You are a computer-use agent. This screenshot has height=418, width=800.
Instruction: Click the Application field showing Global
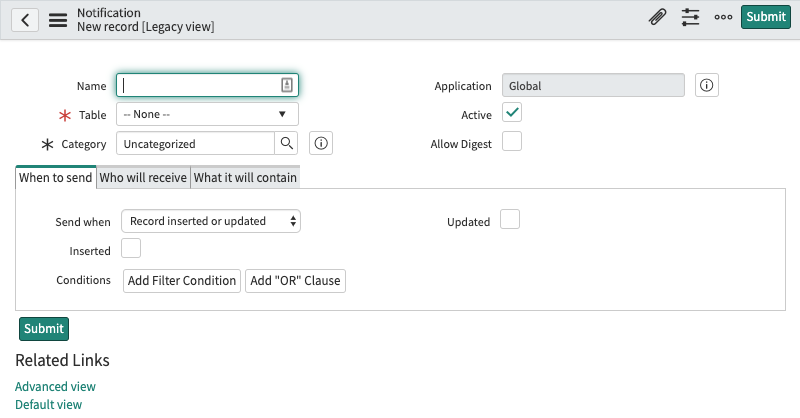click(593, 85)
